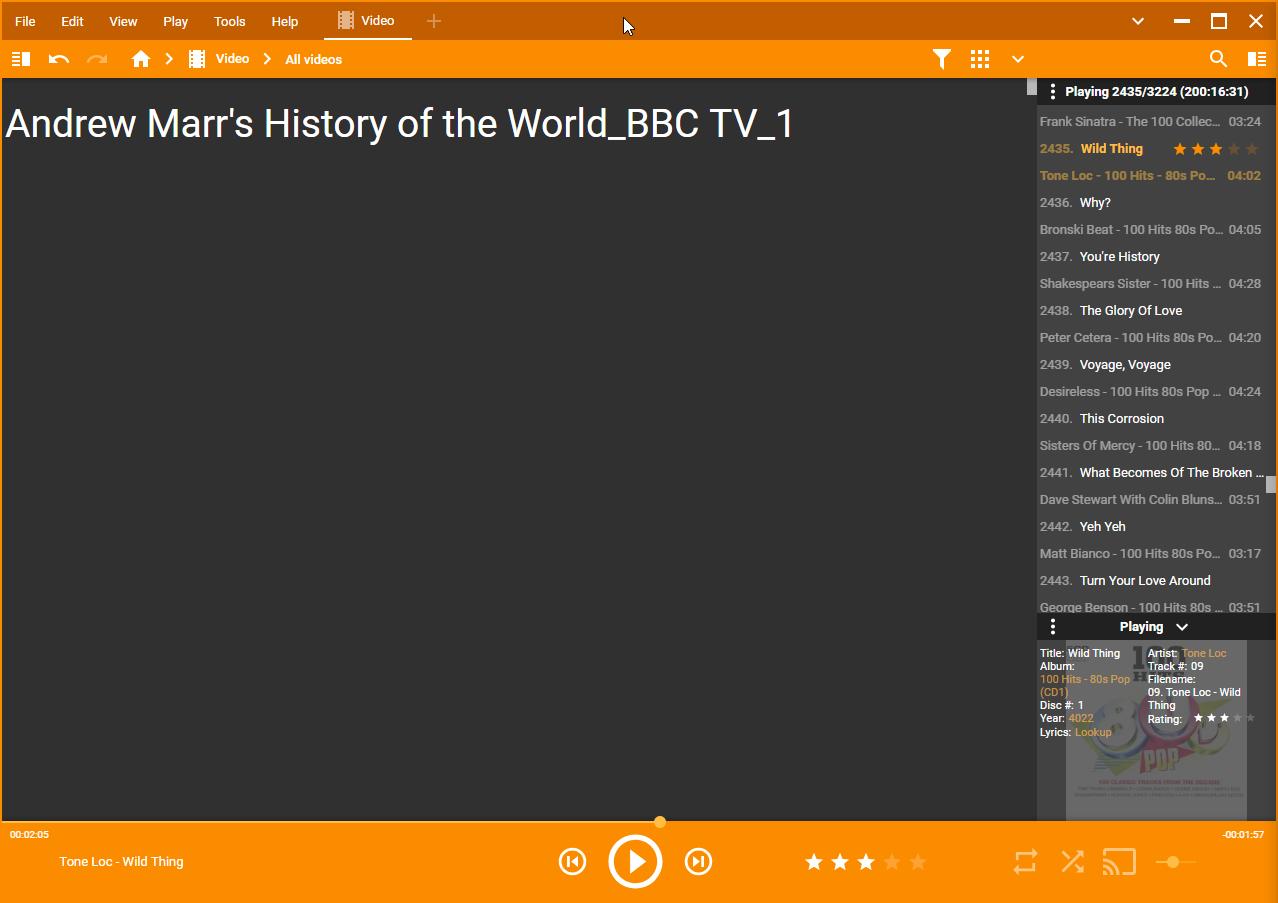Click the Tone Loc artist link

[x=1204, y=653]
